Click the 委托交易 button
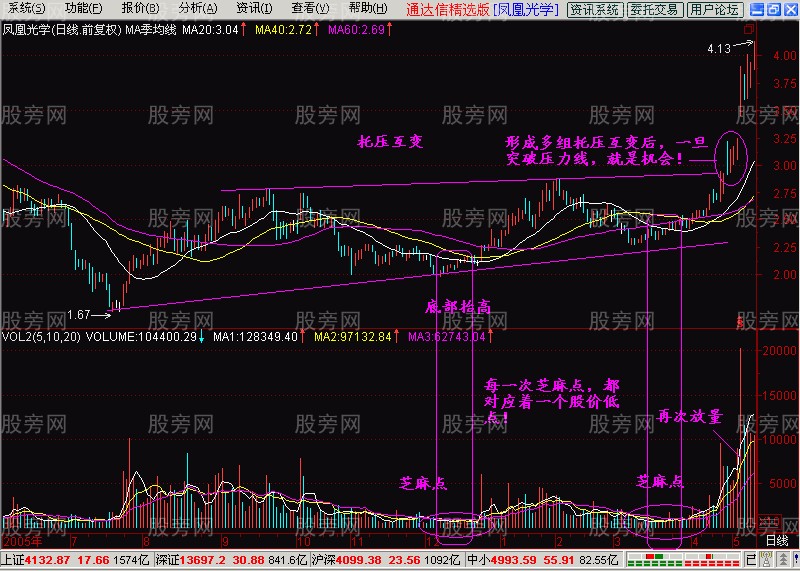This screenshot has height=571, width=800. tap(655, 9)
